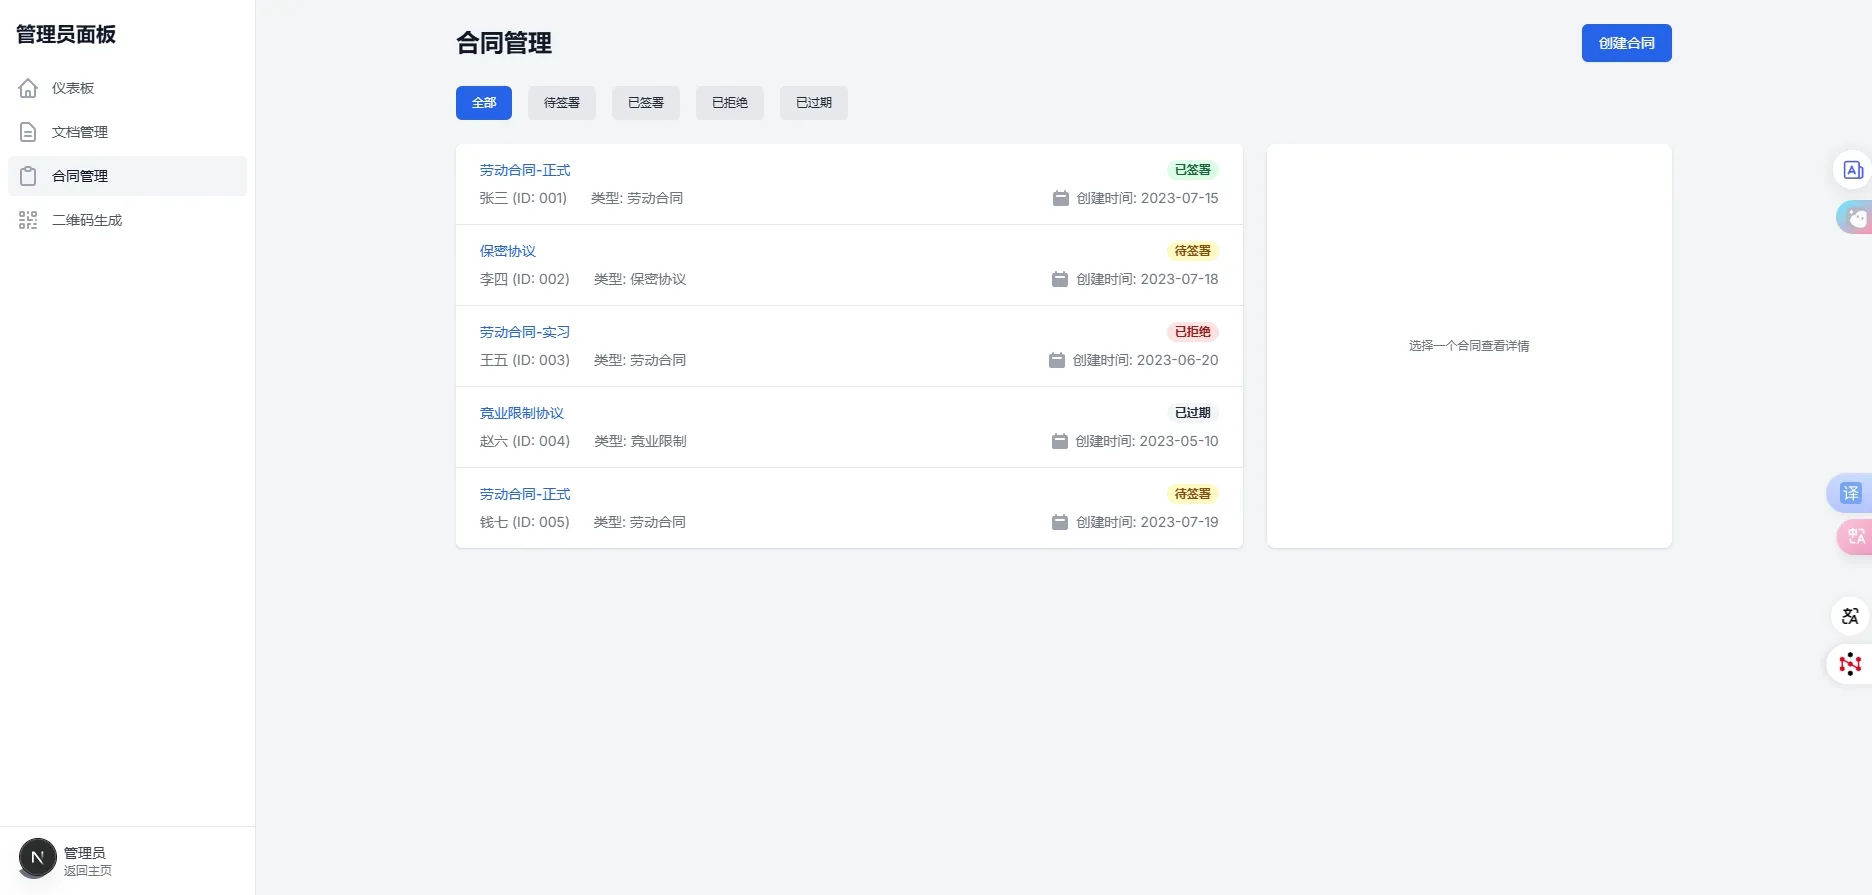Filter contracts by 待签署

coord(562,103)
